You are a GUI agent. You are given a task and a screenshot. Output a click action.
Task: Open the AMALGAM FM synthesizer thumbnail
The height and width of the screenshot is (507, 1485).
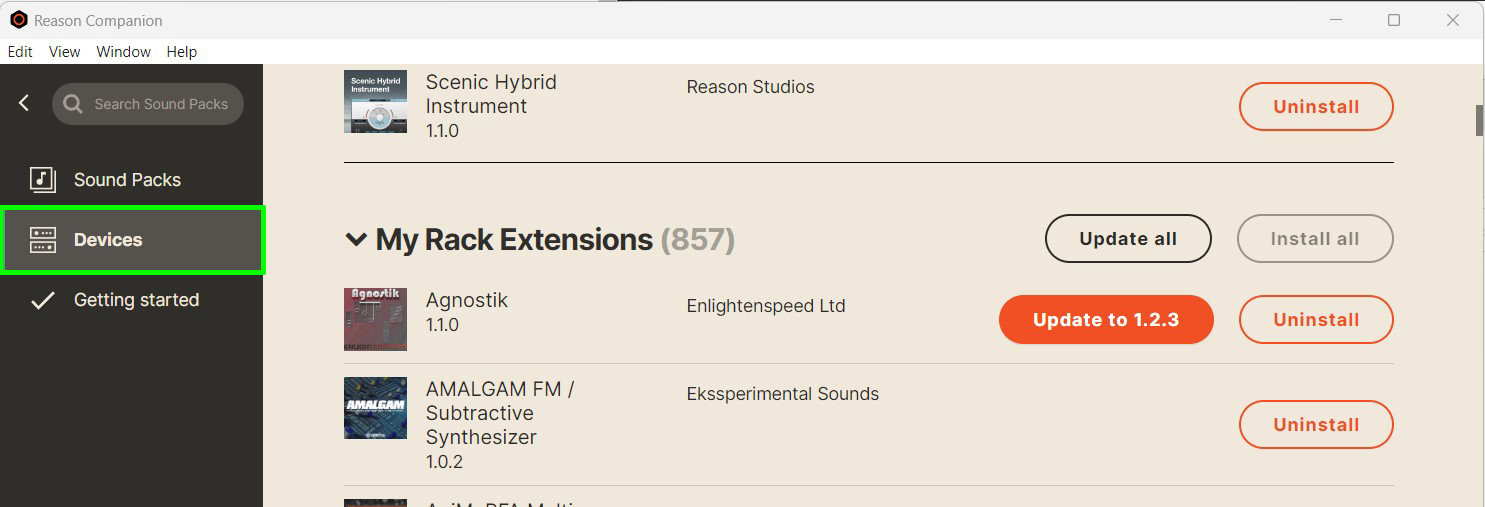tap(375, 408)
